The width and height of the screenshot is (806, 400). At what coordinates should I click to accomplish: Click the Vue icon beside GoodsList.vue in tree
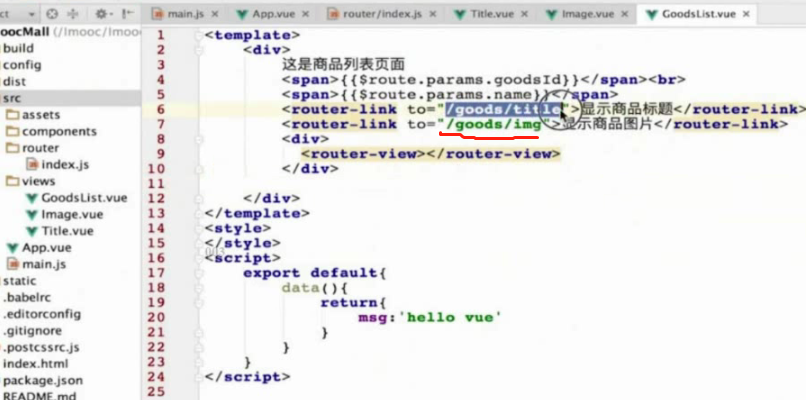coord(32,198)
